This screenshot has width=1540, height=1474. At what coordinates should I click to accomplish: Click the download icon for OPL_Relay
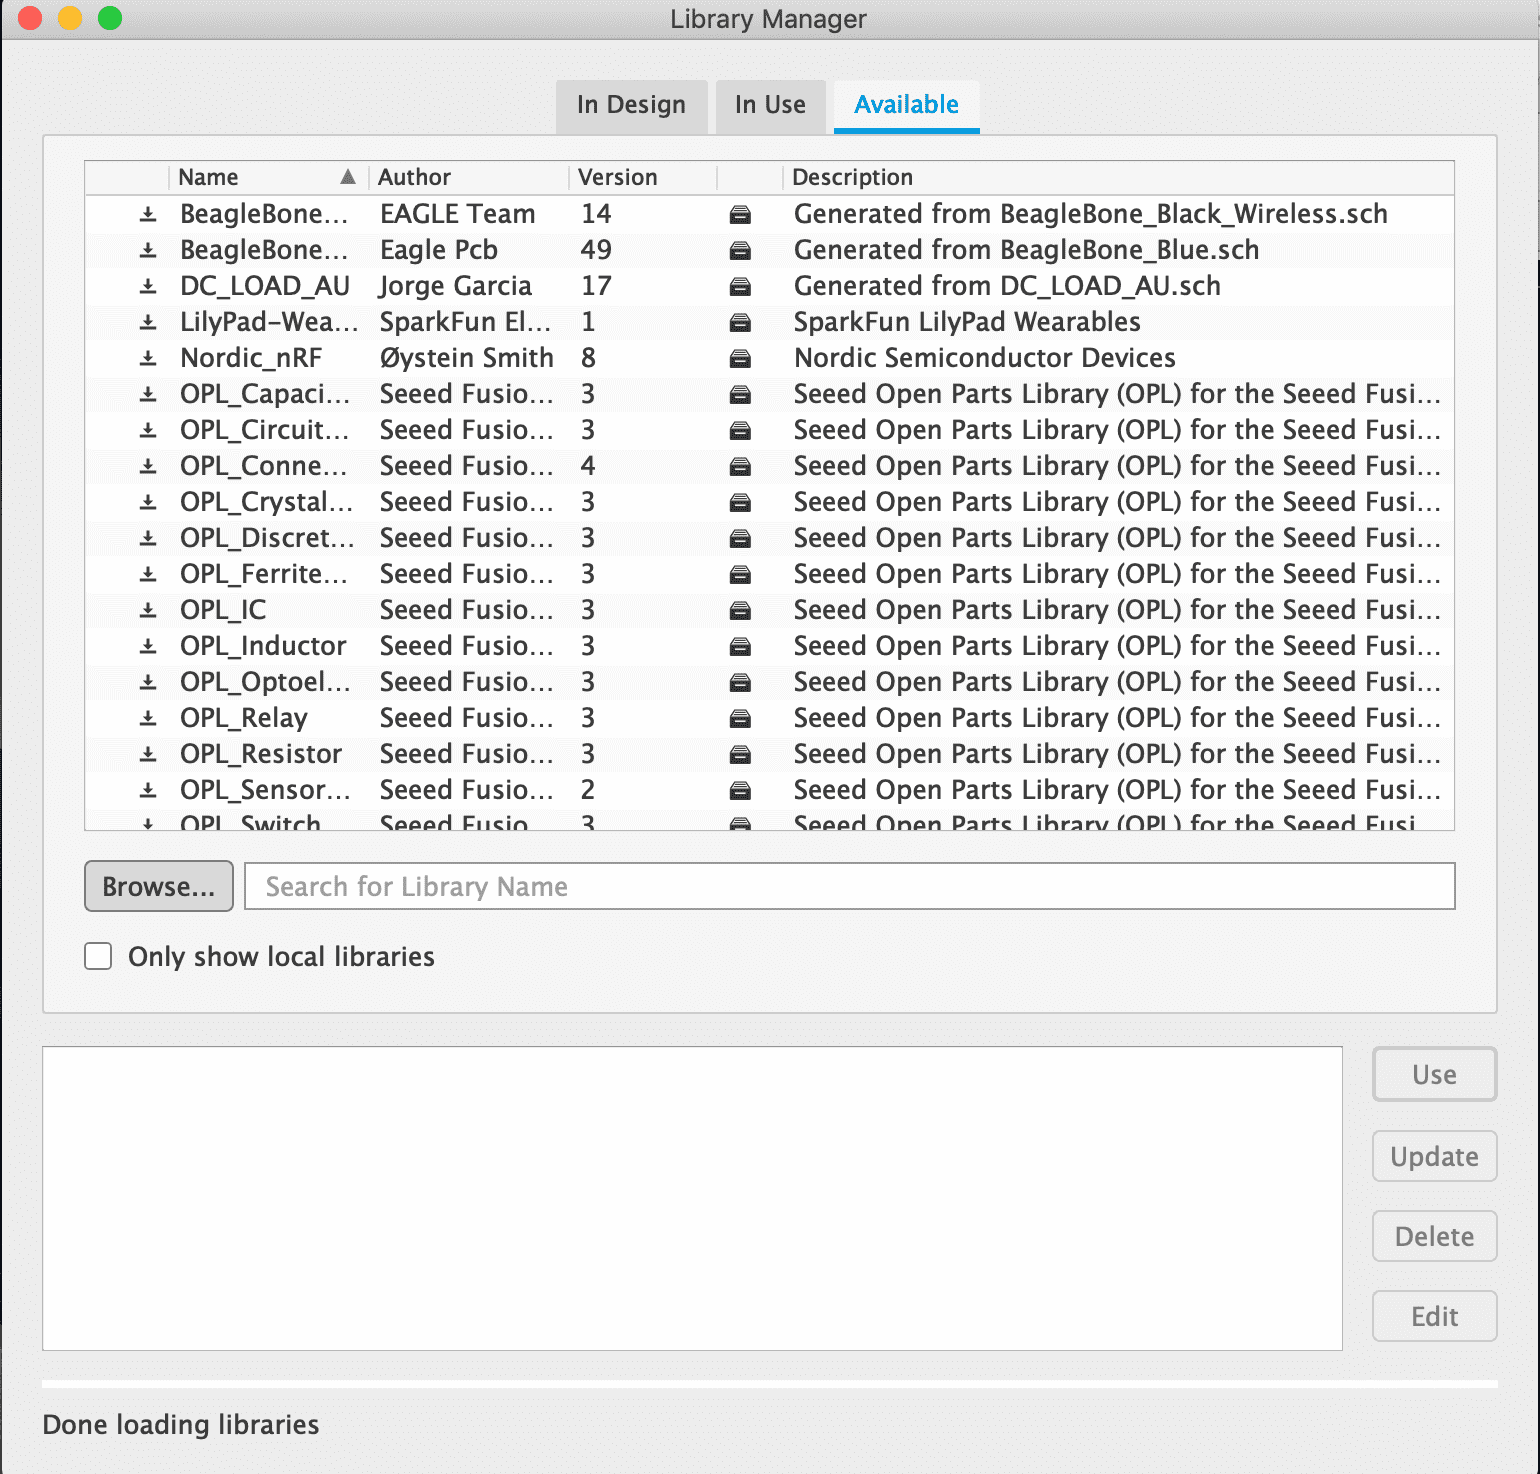148,718
